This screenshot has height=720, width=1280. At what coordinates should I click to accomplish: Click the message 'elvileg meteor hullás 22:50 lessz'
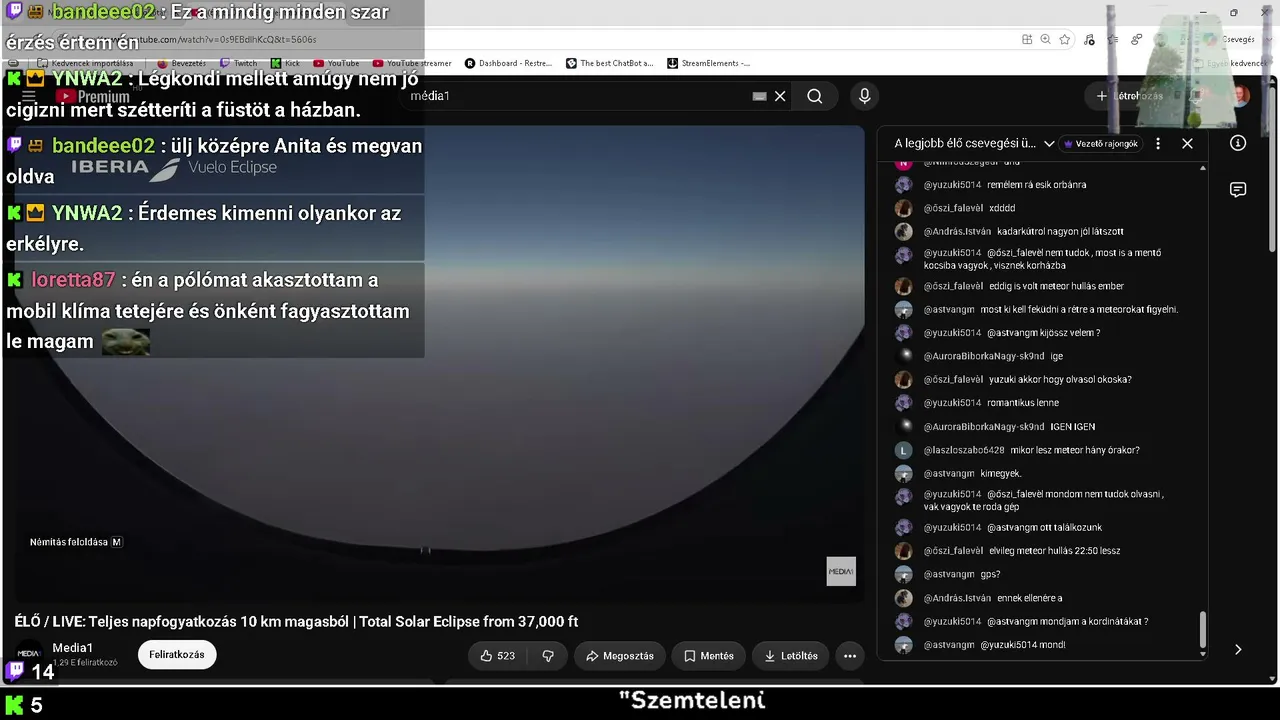(x=1054, y=551)
